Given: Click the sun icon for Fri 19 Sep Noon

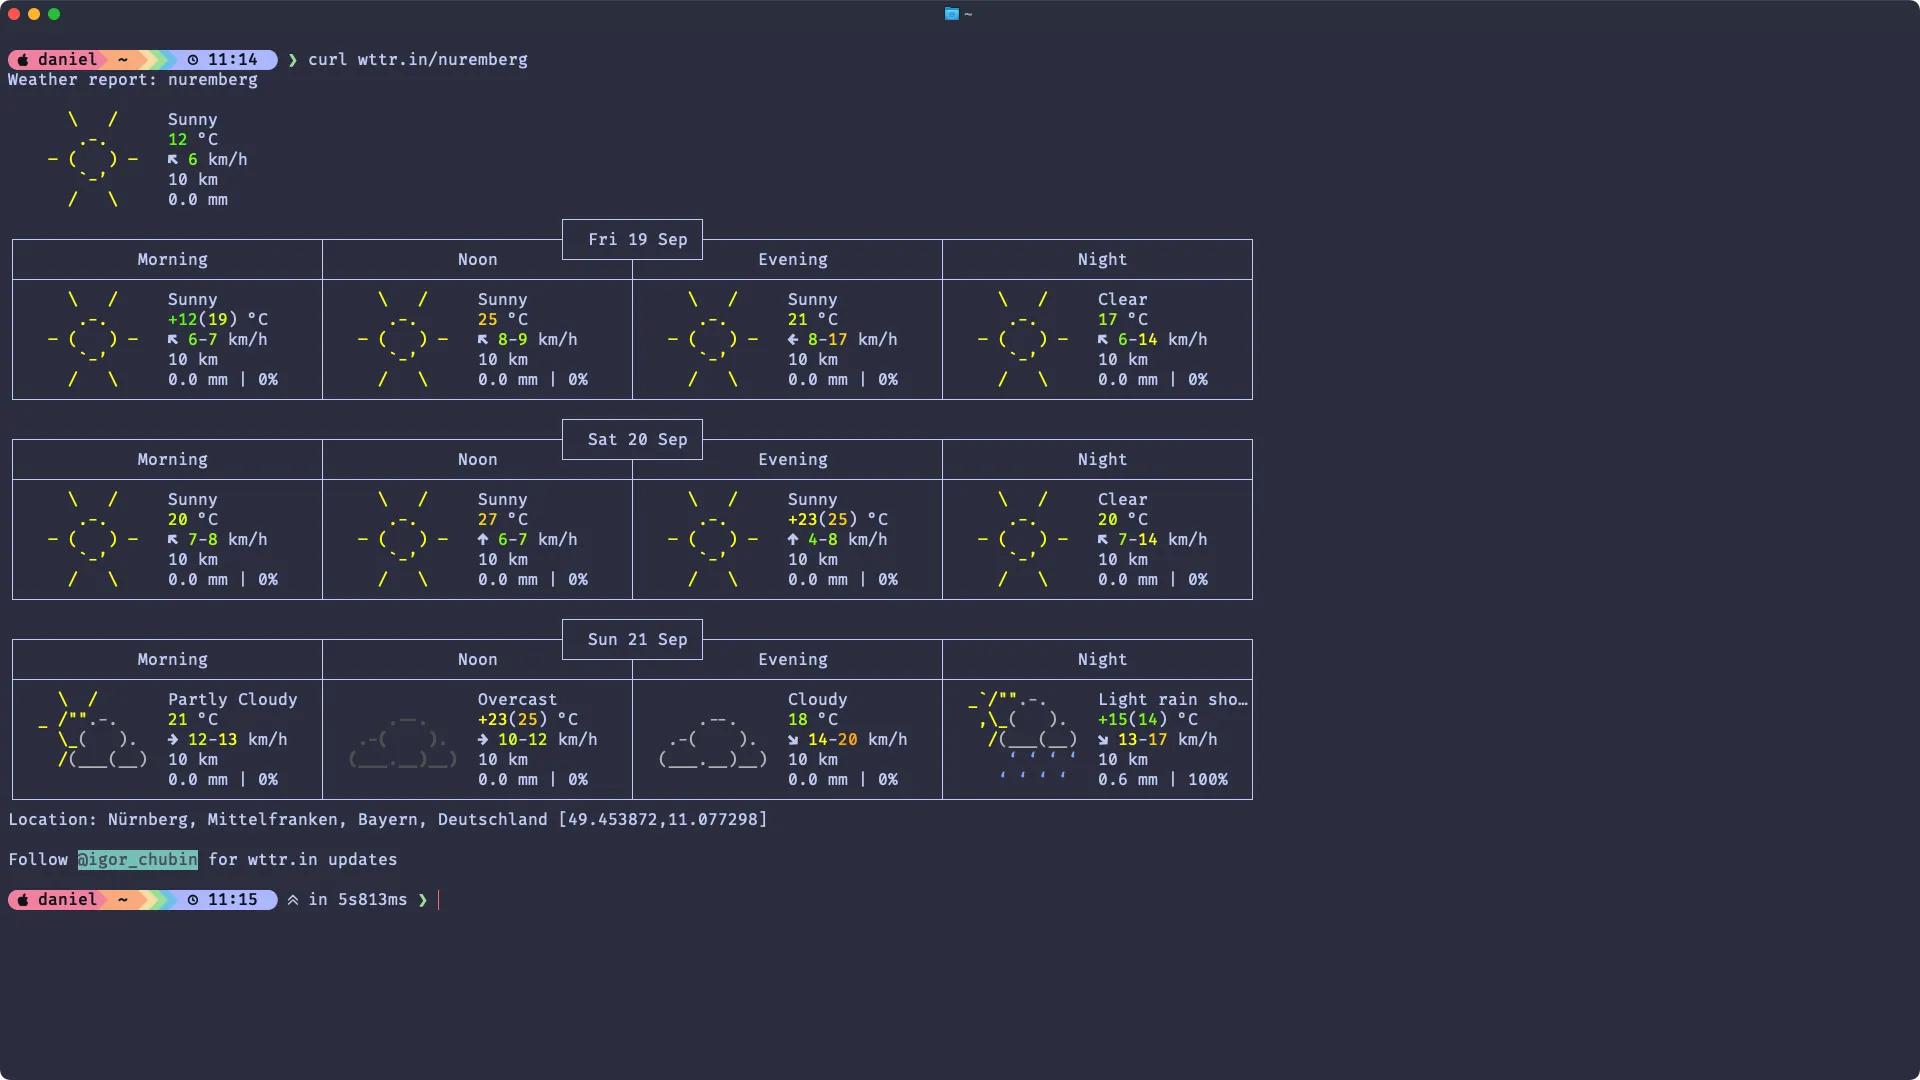Looking at the screenshot, I should (x=403, y=340).
